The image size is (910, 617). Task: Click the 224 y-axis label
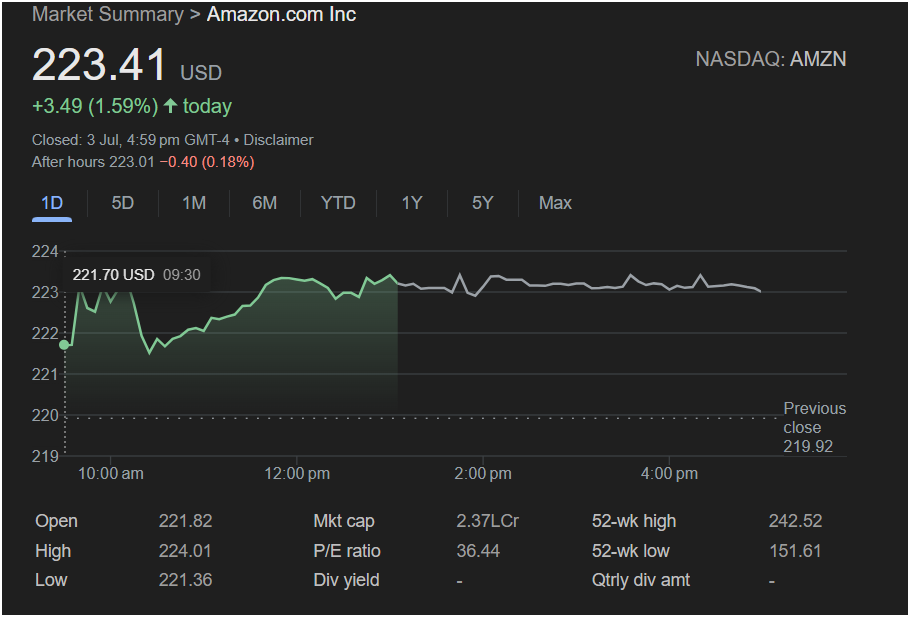pos(45,251)
